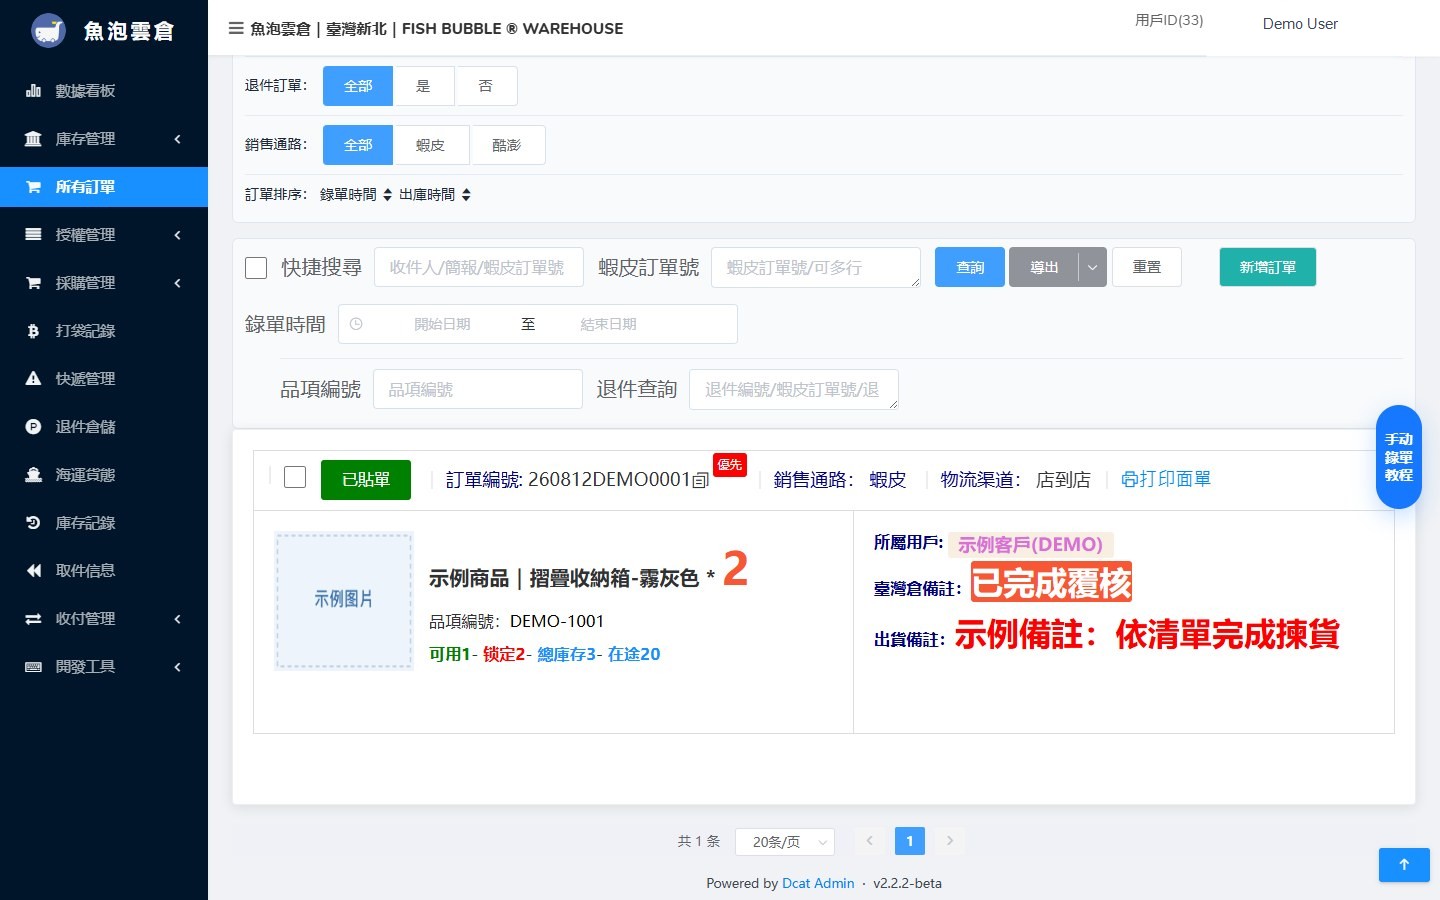Click the 魚泡雲倉 logo icon
This screenshot has width=1440, height=900.
click(x=48, y=31)
